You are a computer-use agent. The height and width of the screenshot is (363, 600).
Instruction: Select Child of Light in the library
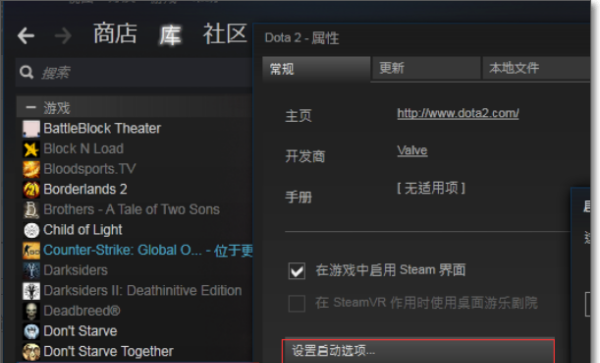click(x=83, y=230)
